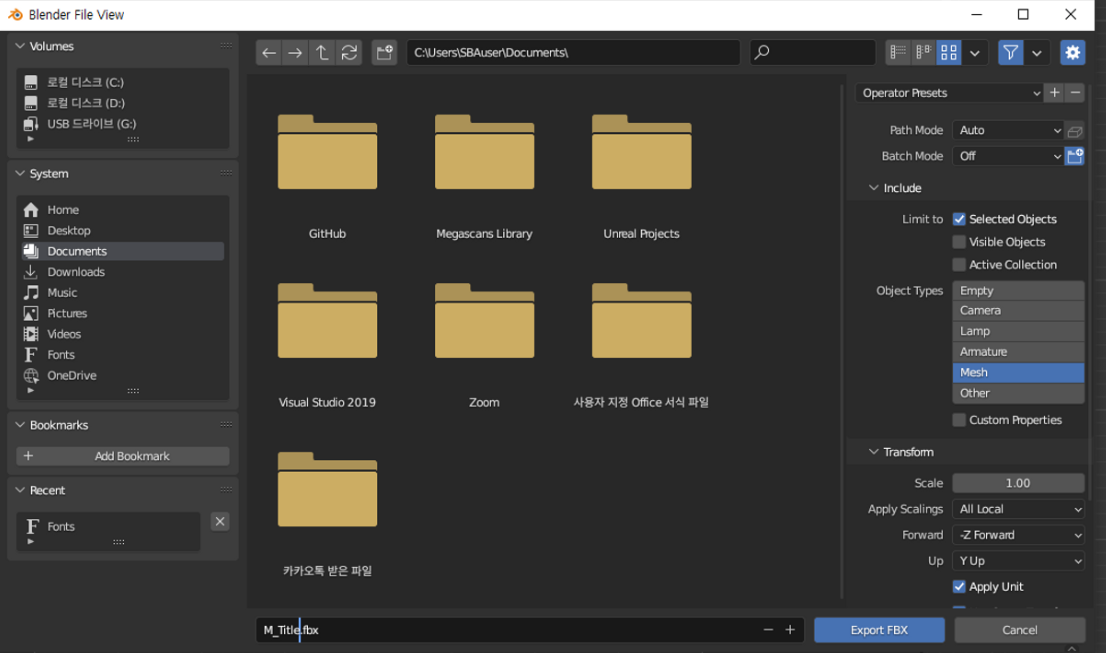Screen dimensions: 1106x653
Task: Click Export FBX button
Action: pyautogui.click(x=880, y=630)
